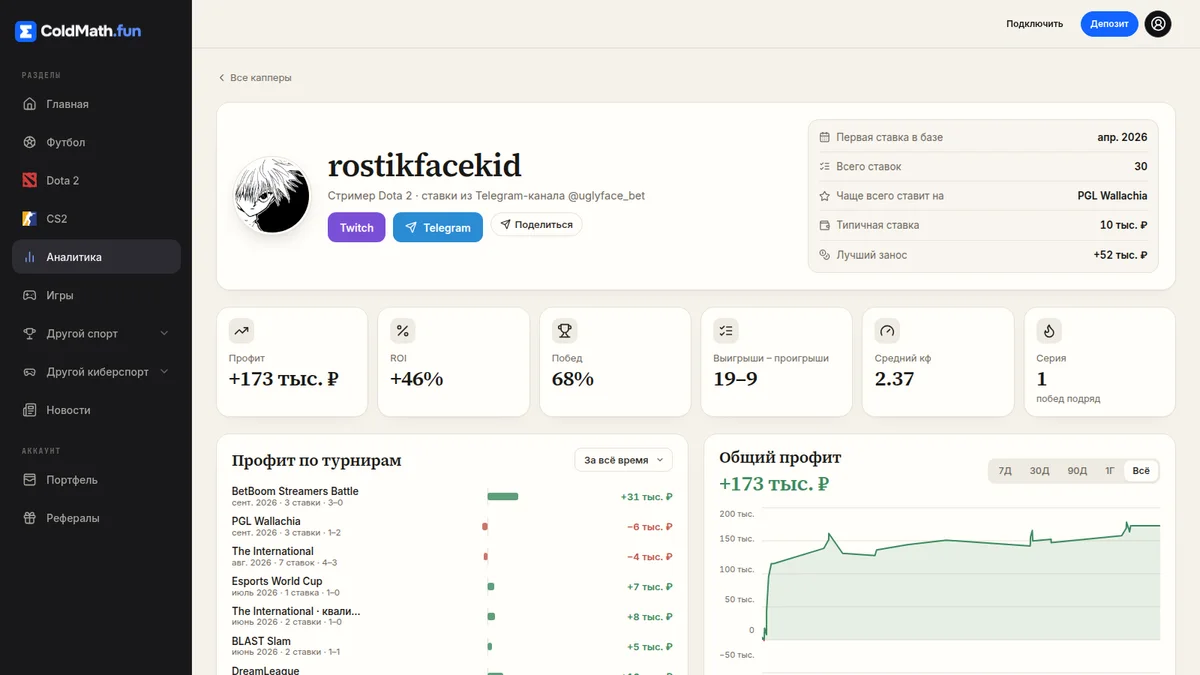Click the star icon beside Чаще всего ставит на

coord(825,196)
